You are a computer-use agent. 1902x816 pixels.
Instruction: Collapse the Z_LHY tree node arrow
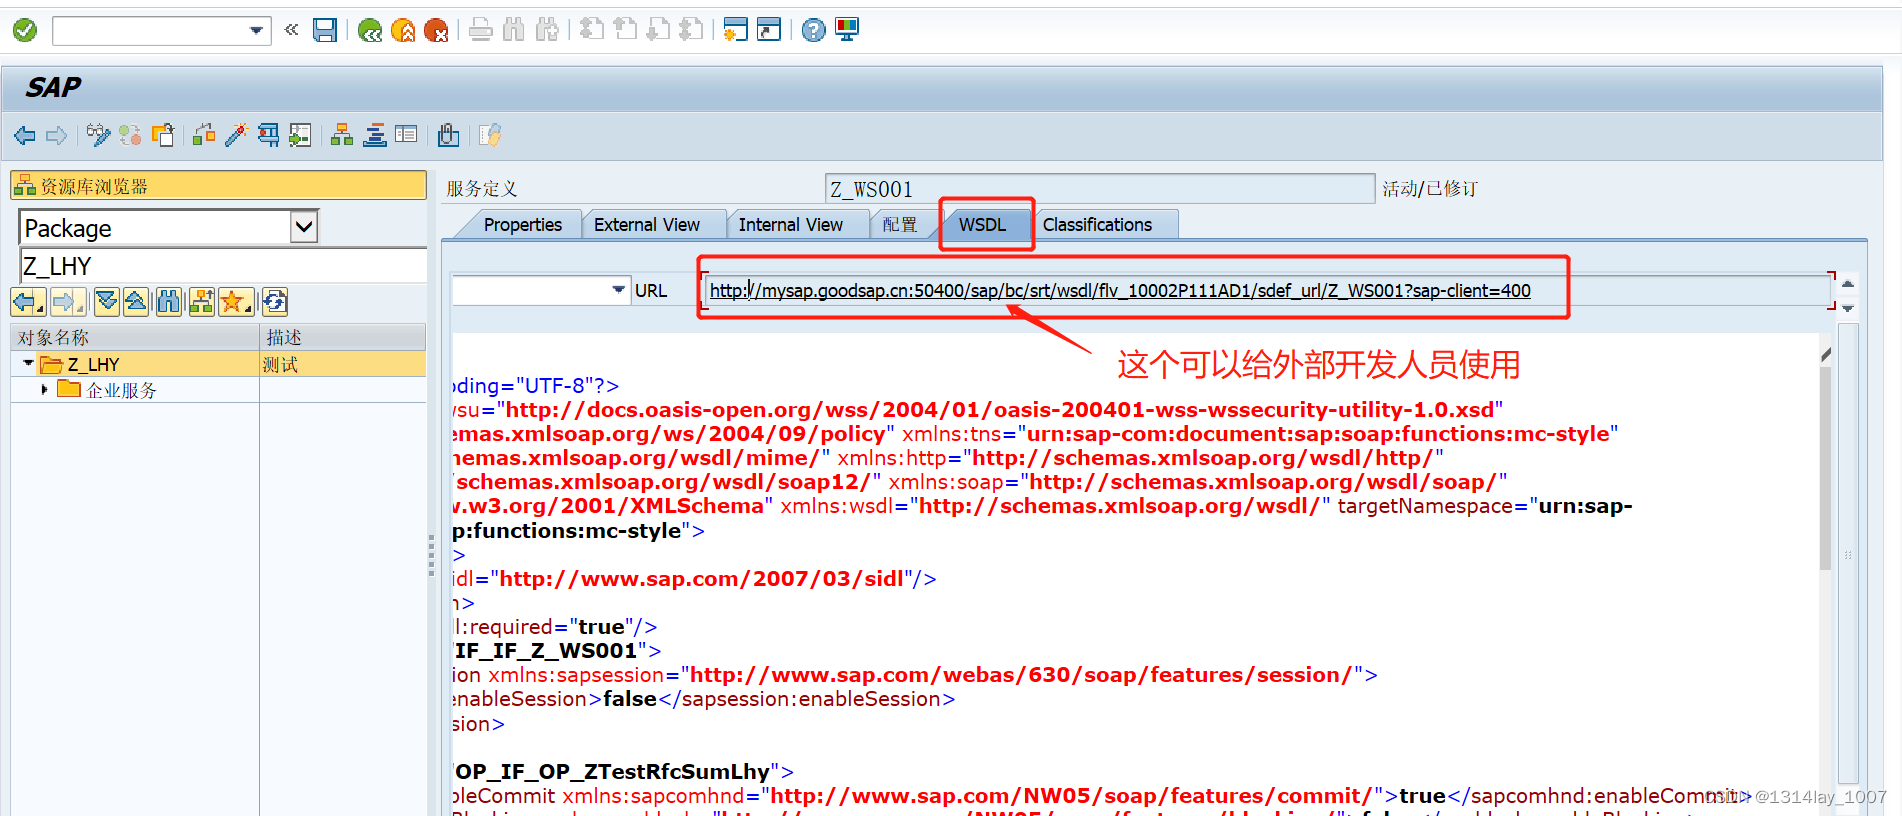[x=28, y=363]
